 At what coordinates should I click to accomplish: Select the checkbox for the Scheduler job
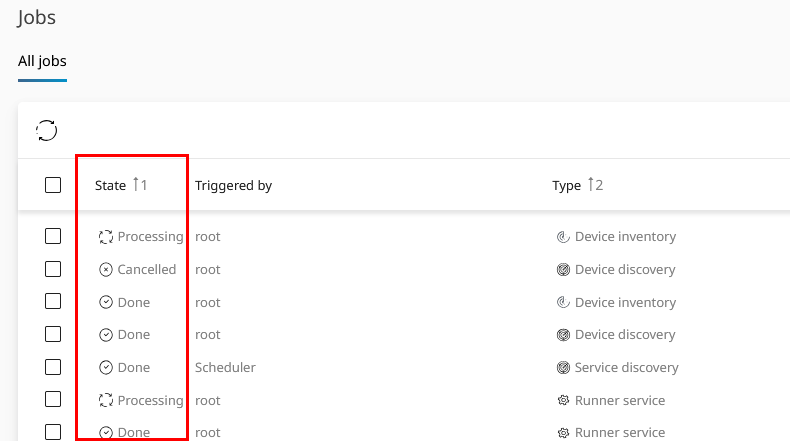point(53,368)
